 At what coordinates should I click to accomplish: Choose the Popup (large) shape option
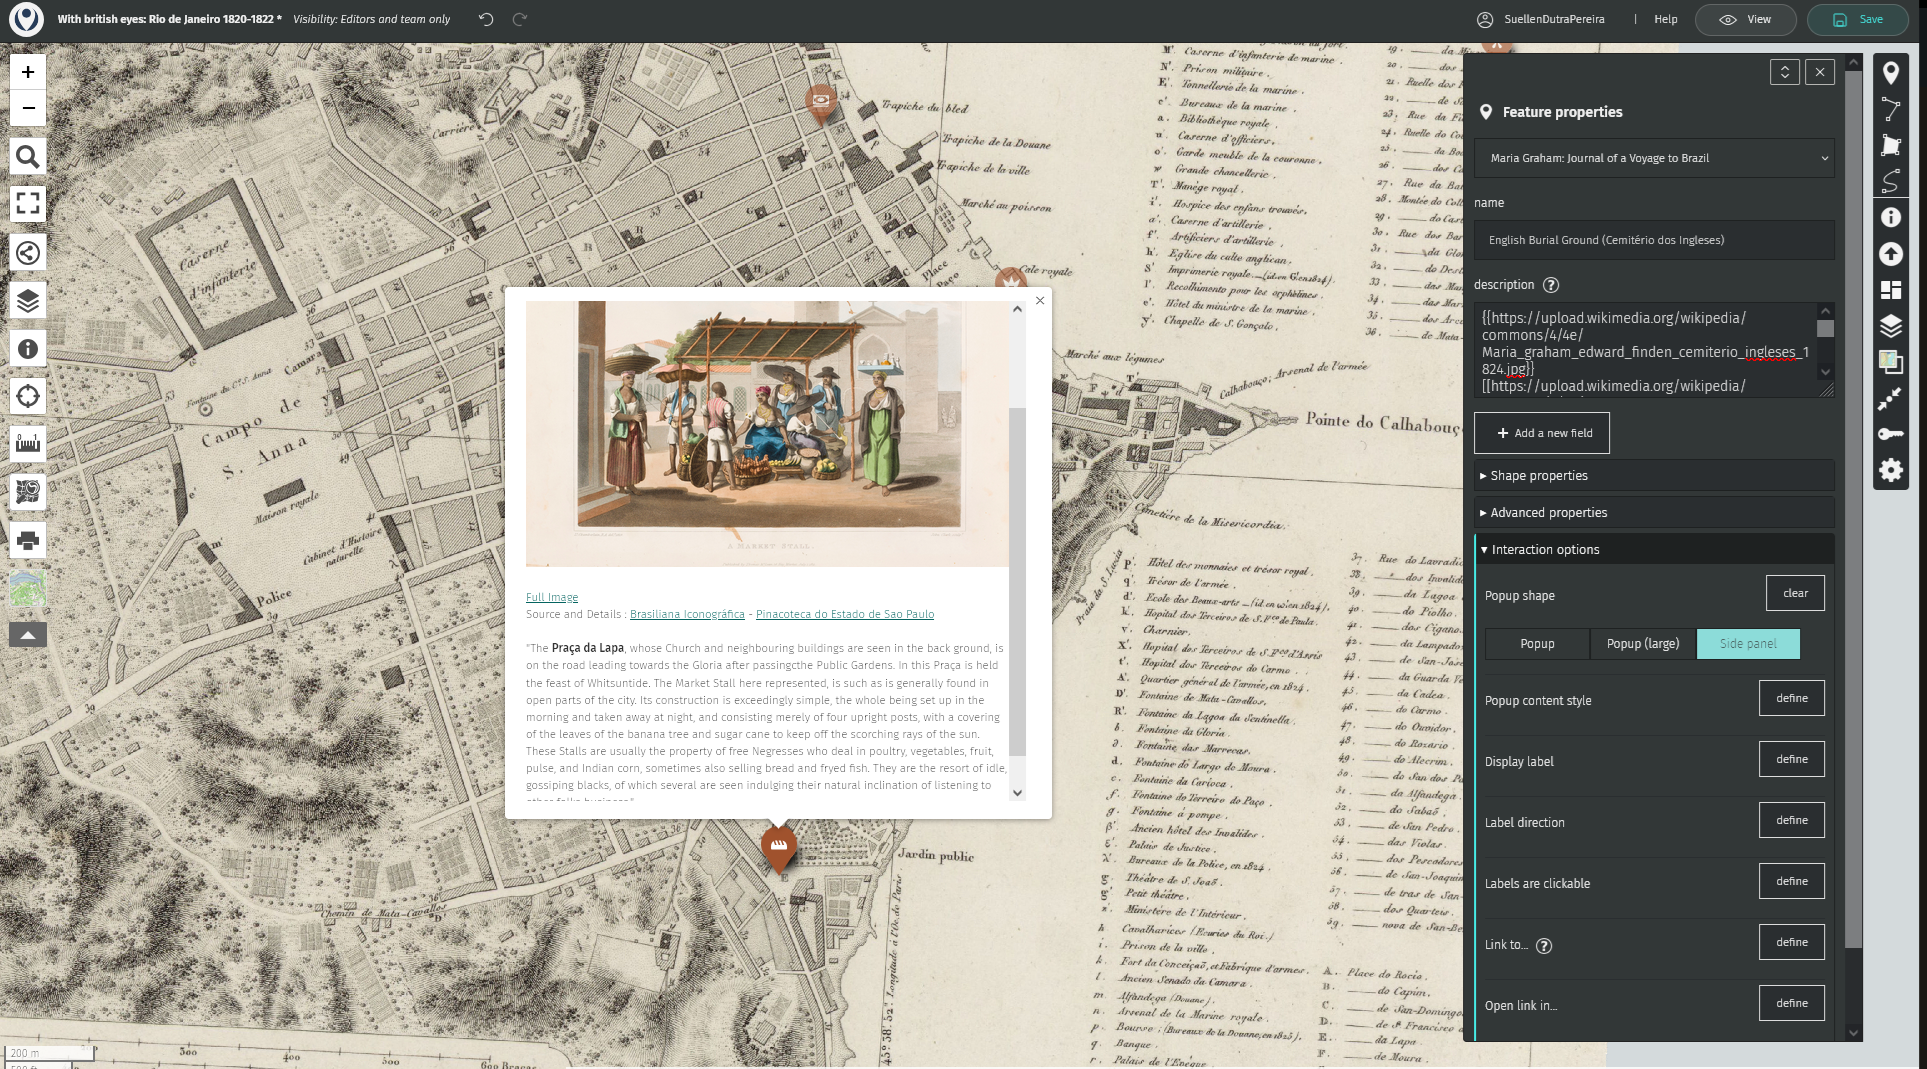click(x=1642, y=644)
